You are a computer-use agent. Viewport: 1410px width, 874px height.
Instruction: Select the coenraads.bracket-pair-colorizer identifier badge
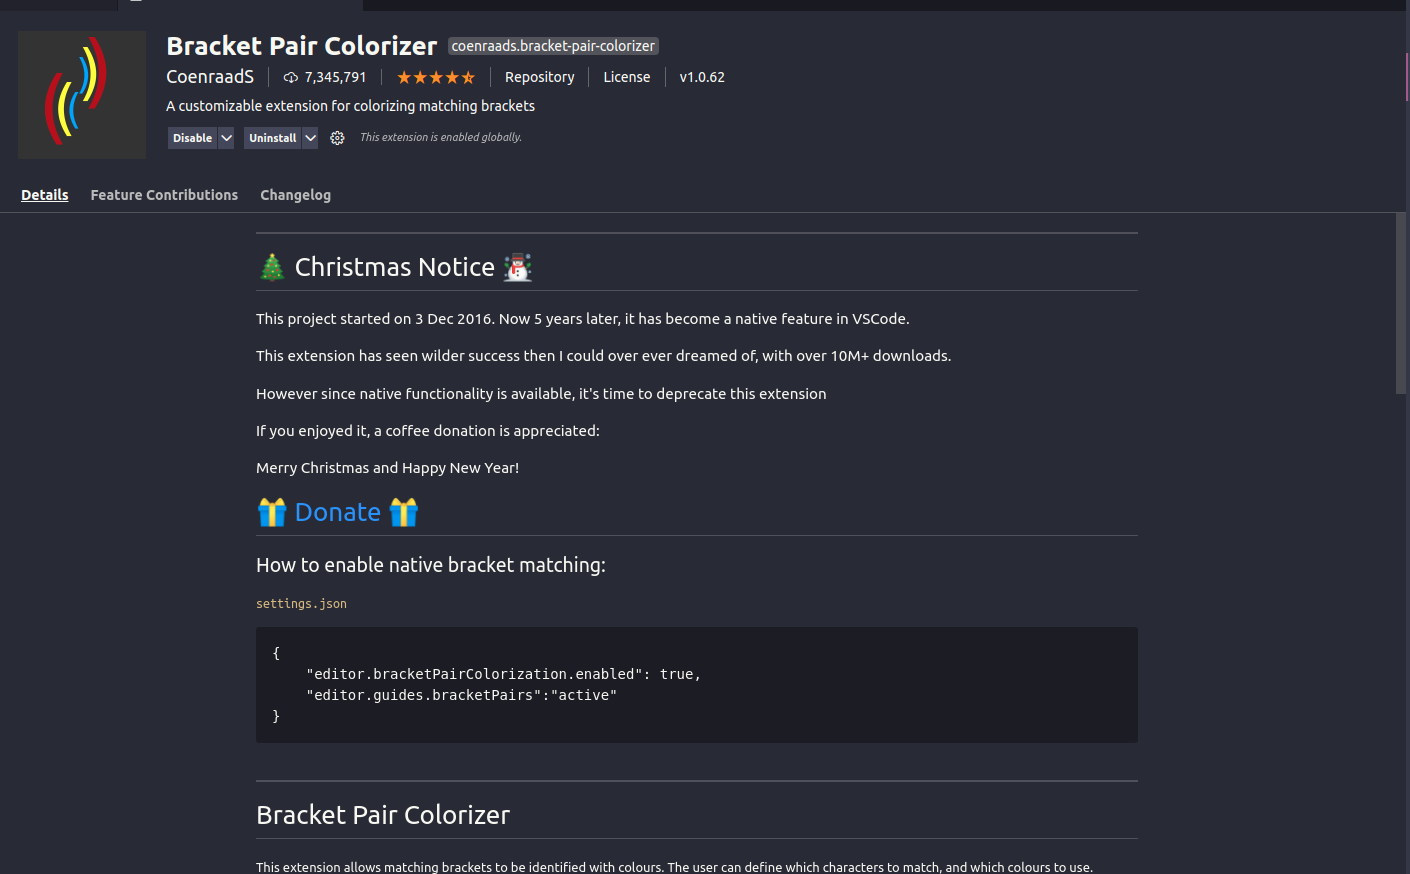(553, 45)
